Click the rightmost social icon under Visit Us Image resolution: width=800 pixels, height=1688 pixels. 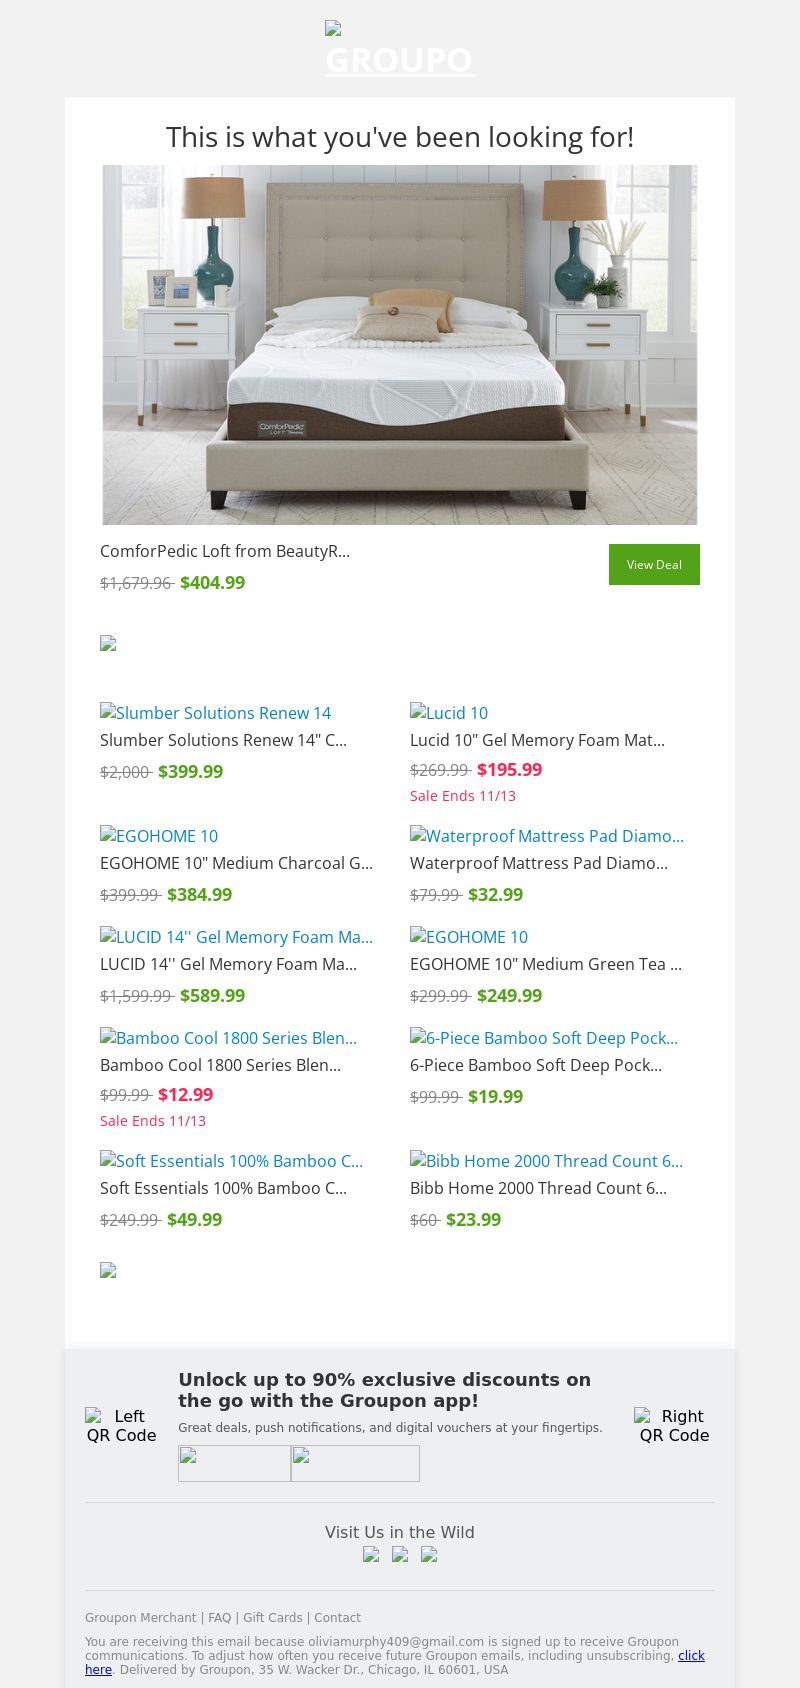[x=429, y=1554]
